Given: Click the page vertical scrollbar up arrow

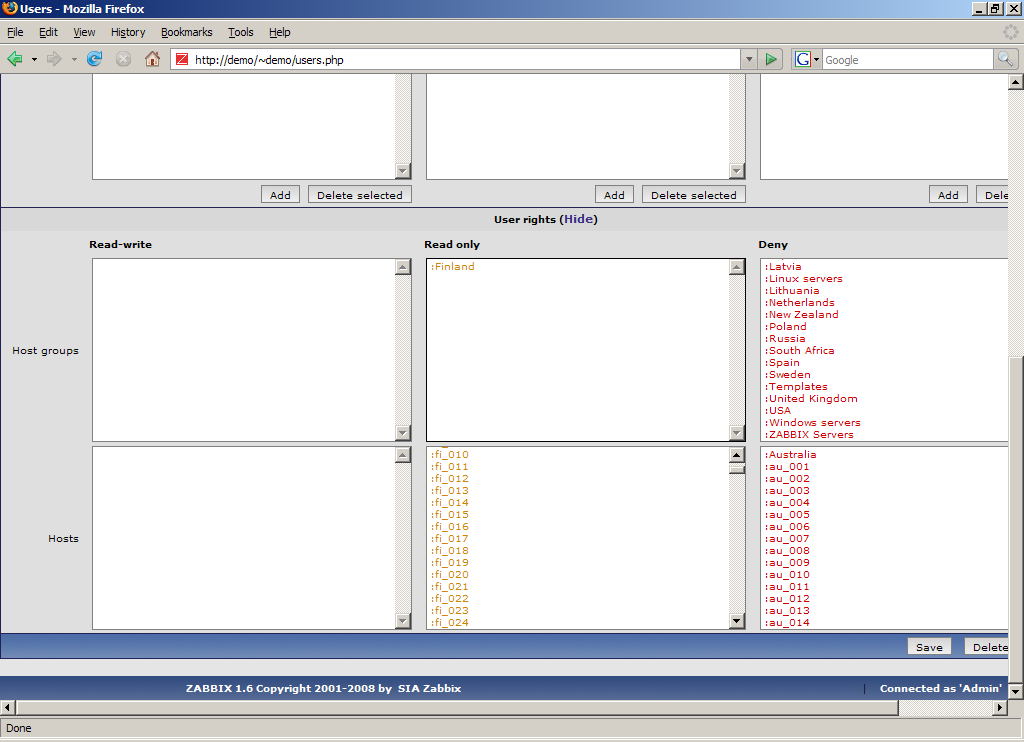Looking at the screenshot, I should pyautogui.click(x=1016, y=82).
